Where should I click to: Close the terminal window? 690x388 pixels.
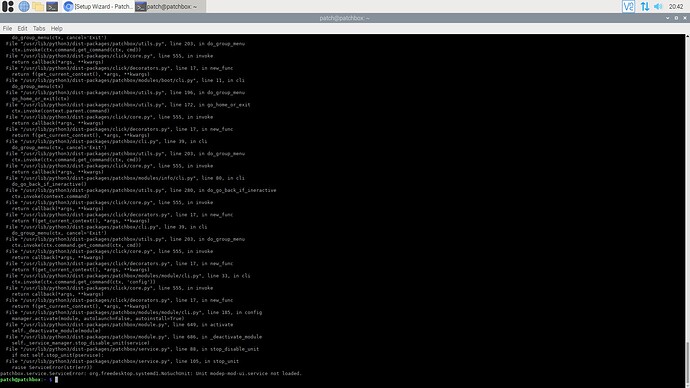(685, 18)
